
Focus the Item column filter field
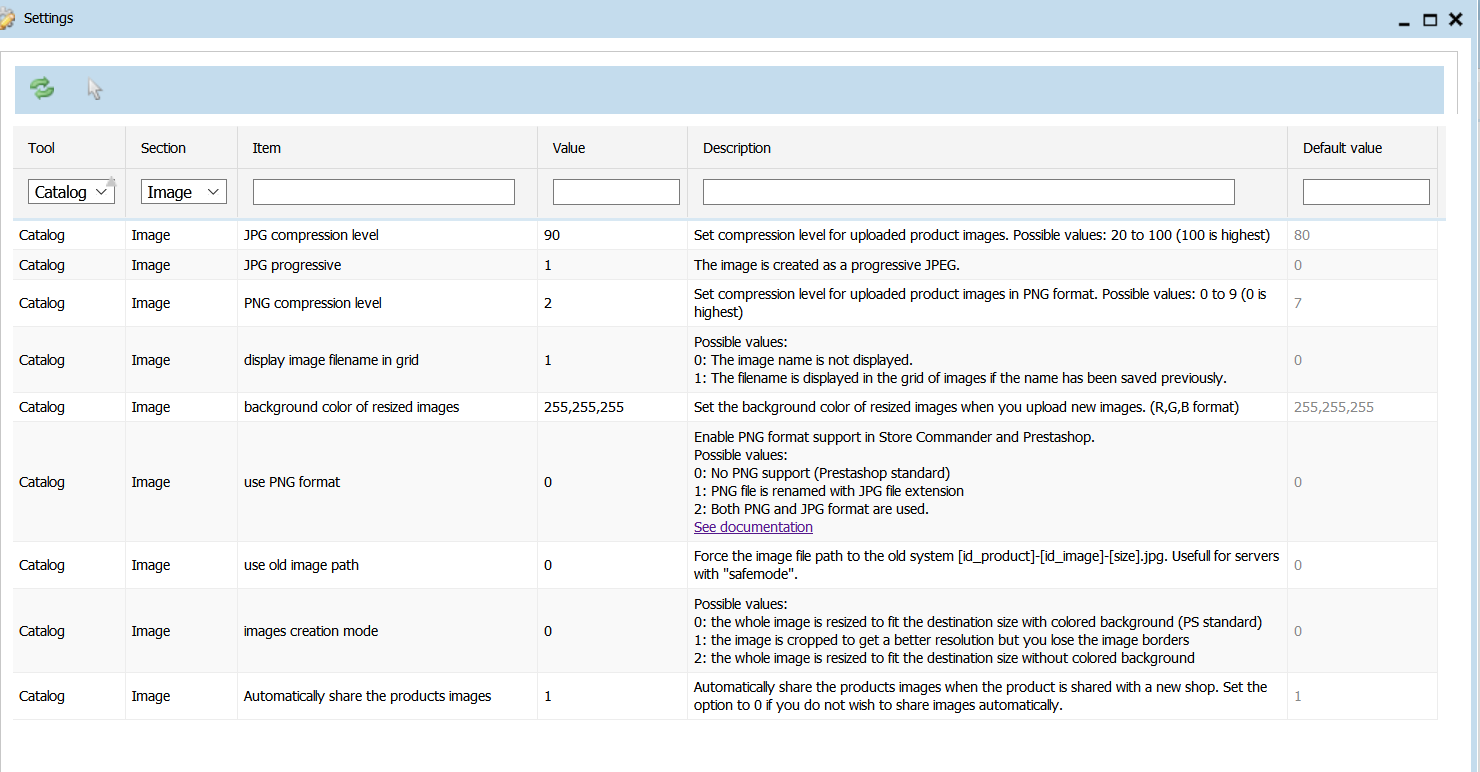pyautogui.click(x=383, y=192)
